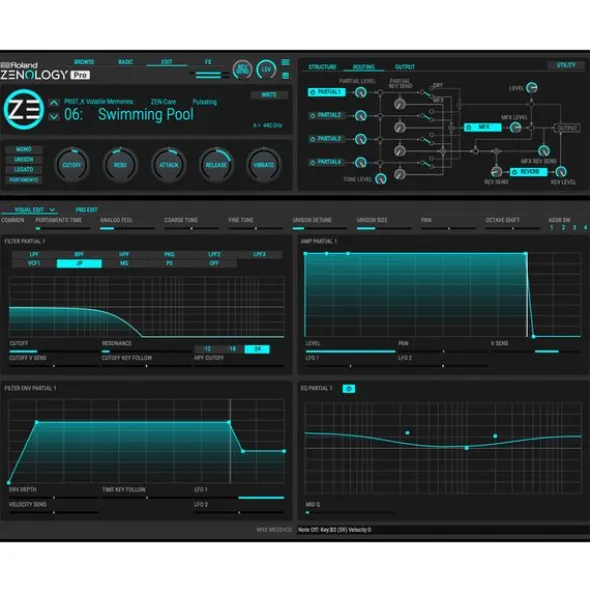
Task: Select ADSR SW partial 2
Action: click(563, 228)
